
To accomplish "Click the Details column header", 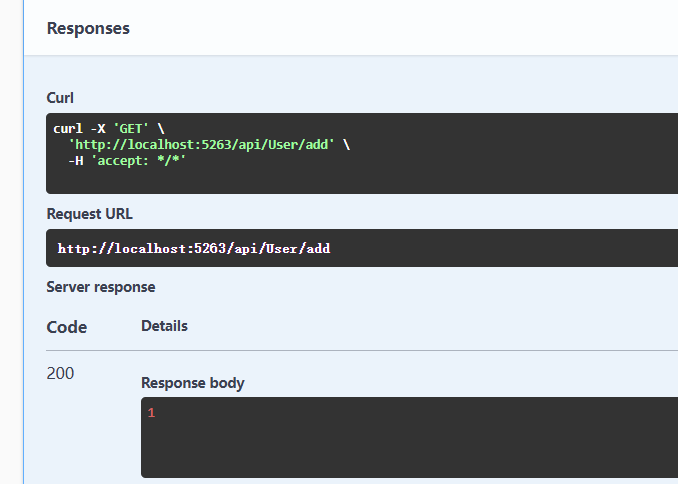I will [164, 326].
